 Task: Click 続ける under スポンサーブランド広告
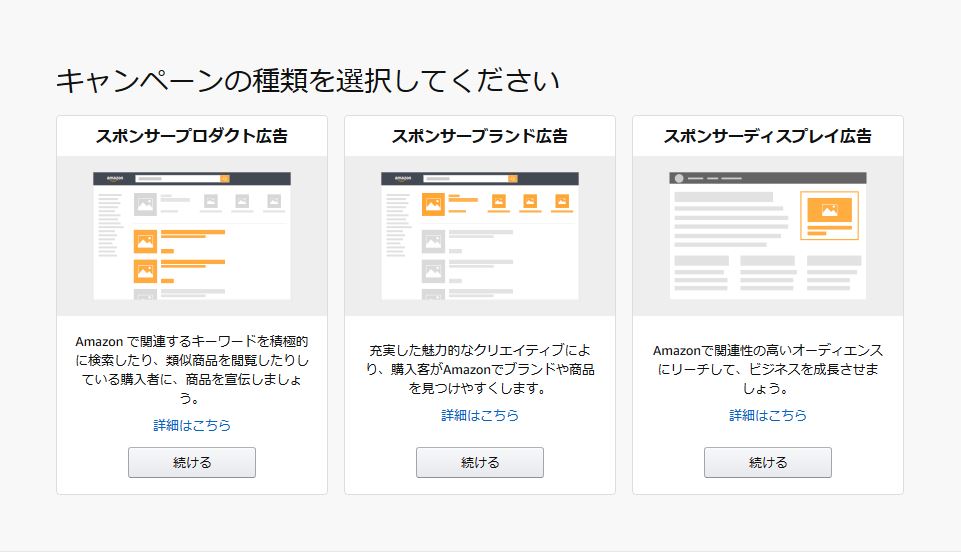click(480, 462)
